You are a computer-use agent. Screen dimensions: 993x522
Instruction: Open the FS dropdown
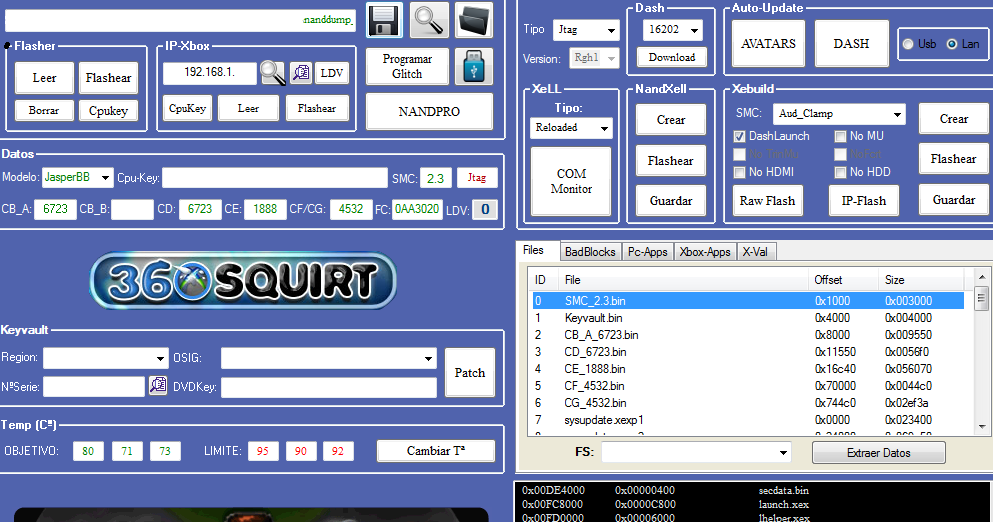click(x=697, y=452)
